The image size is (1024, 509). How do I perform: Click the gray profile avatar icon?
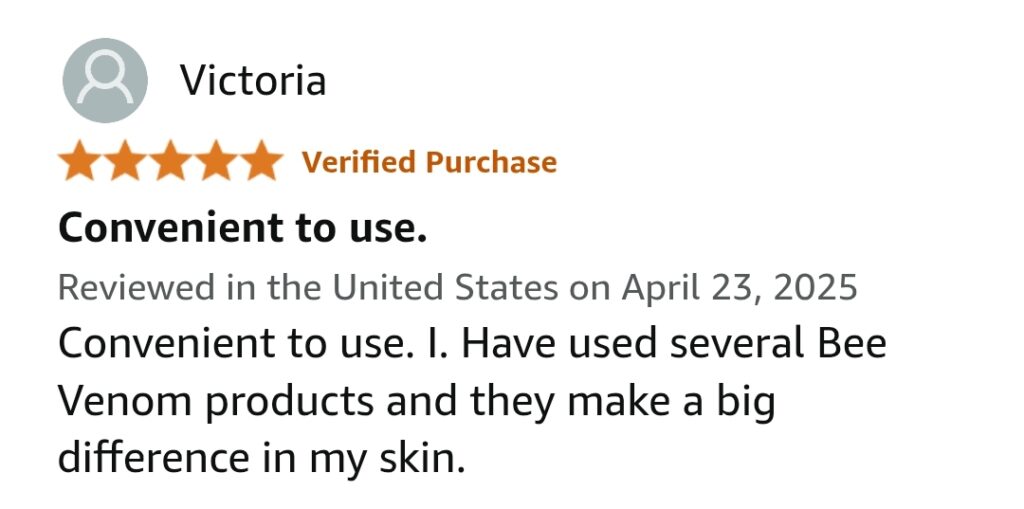pyautogui.click(x=104, y=80)
